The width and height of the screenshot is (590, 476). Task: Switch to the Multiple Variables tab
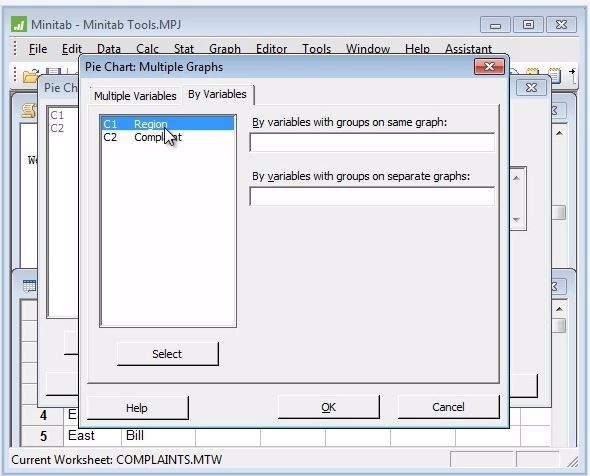pos(135,96)
